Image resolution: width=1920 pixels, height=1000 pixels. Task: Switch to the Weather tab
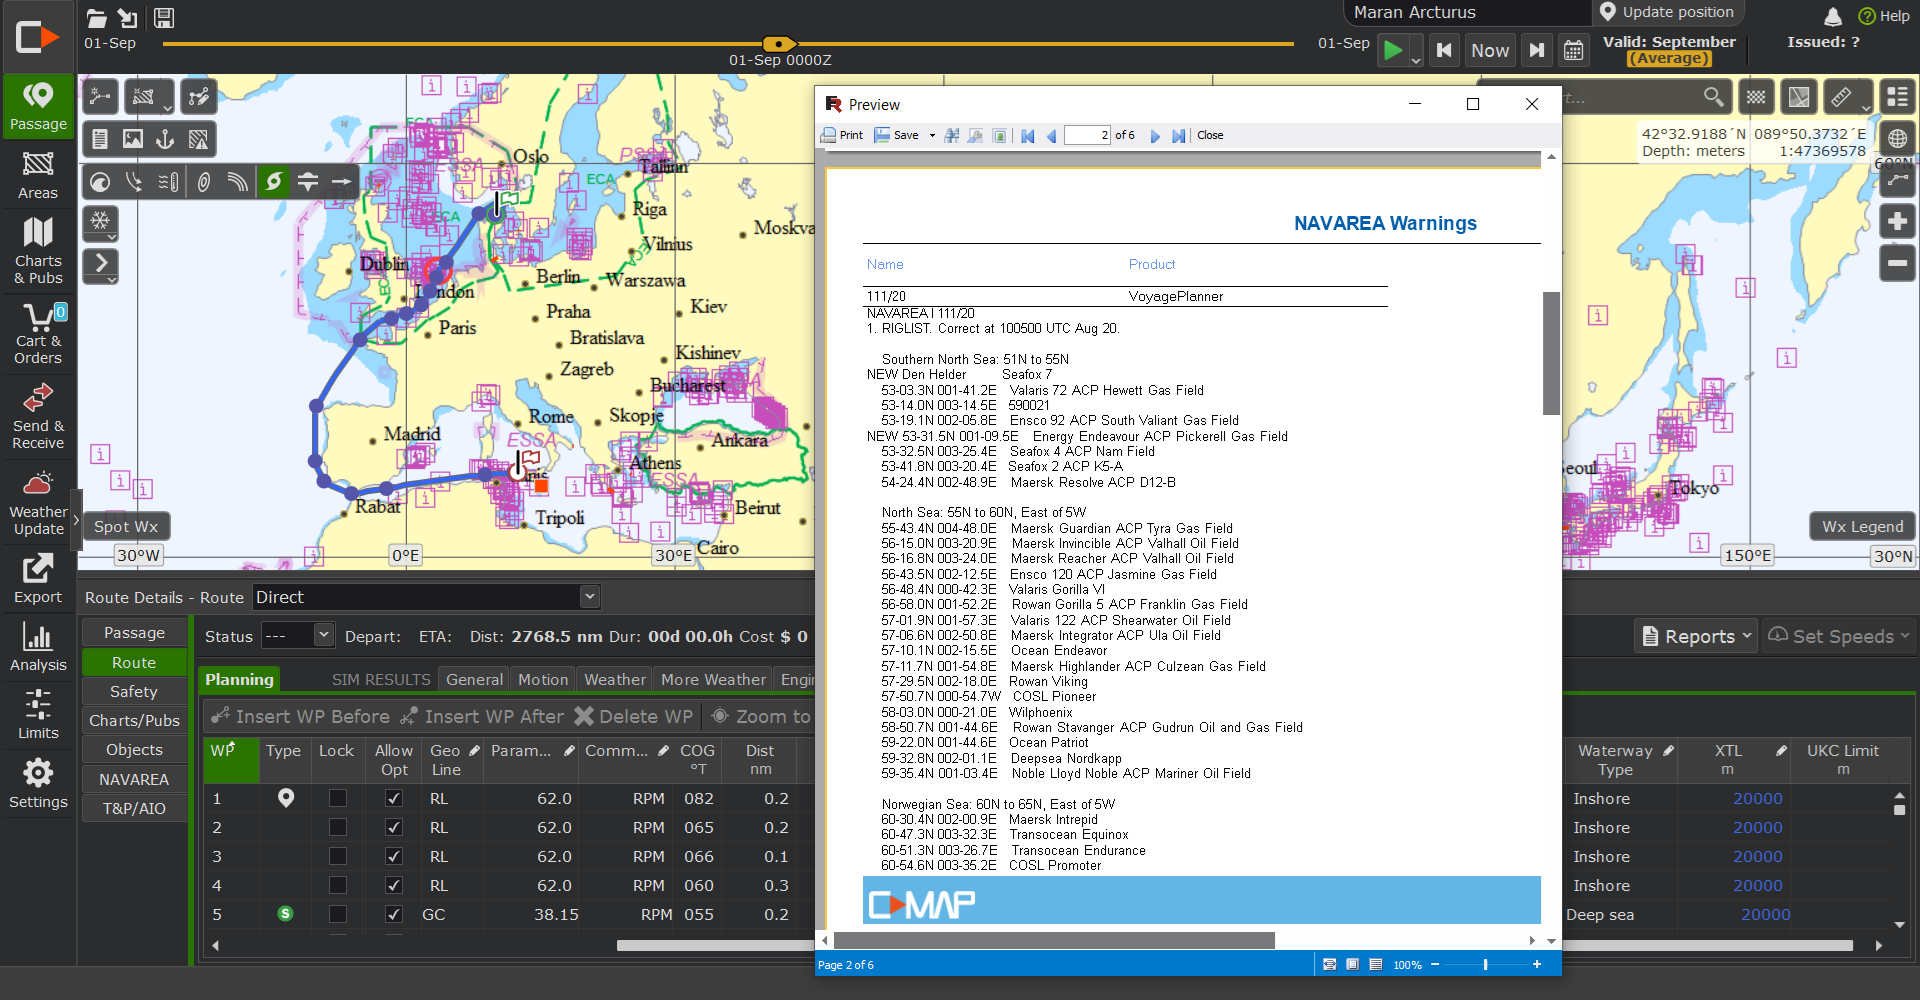(614, 679)
